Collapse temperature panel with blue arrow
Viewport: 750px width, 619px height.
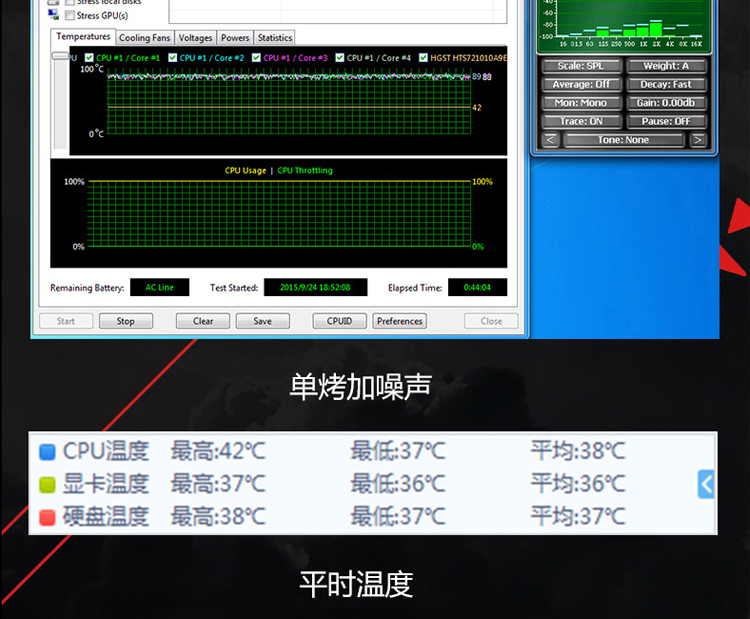tap(706, 484)
